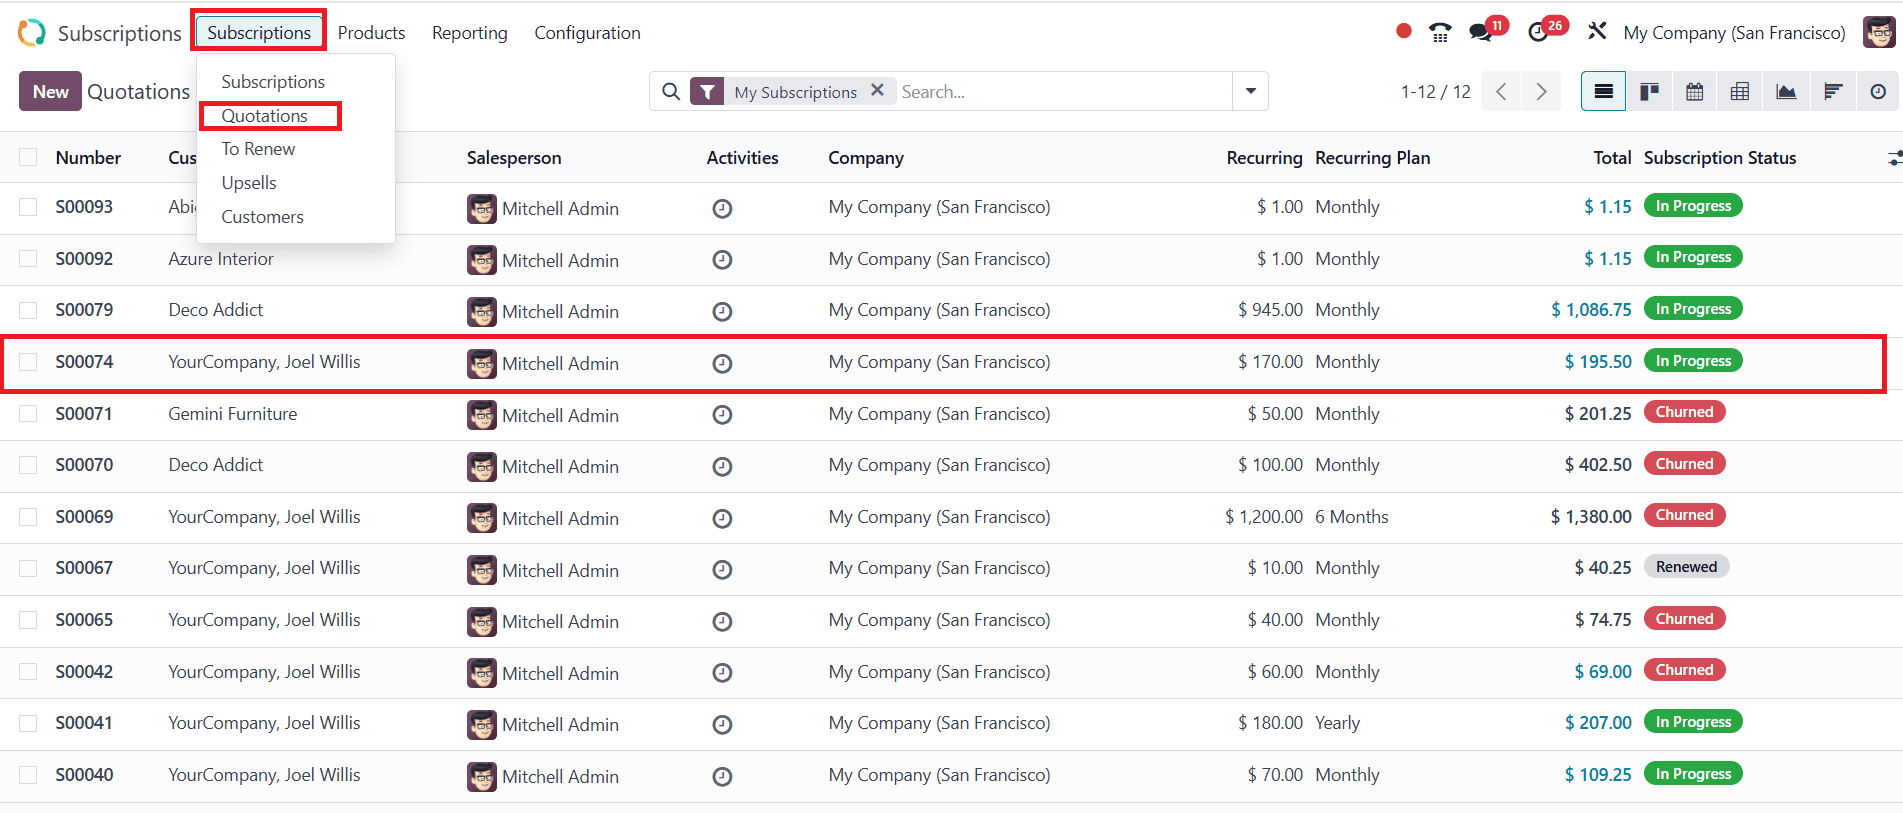
Task: Open activity clock for S00079
Action: (722, 311)
